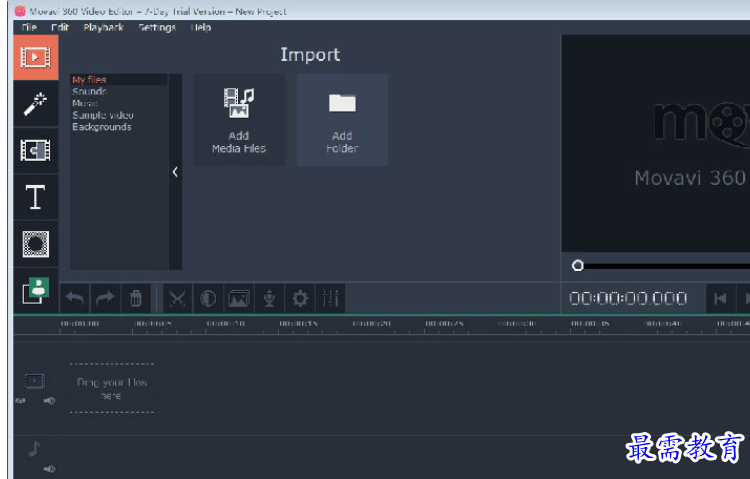Screen dimensions: 750x479
Task: Click timeline ruler at 00:00:10 mark
Action: point(226,324)
